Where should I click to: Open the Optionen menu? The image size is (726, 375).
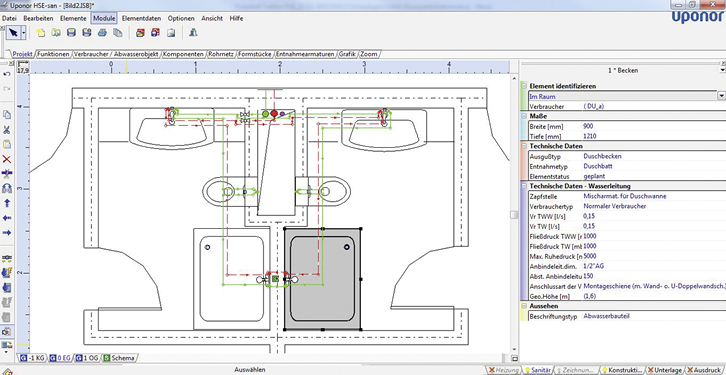181,19
